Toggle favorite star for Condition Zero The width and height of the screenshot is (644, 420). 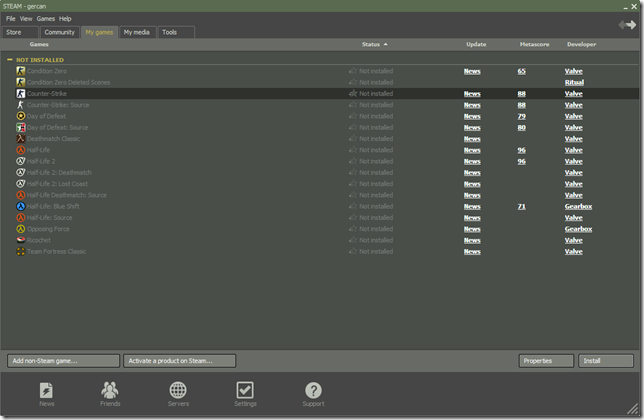(353, 71)
